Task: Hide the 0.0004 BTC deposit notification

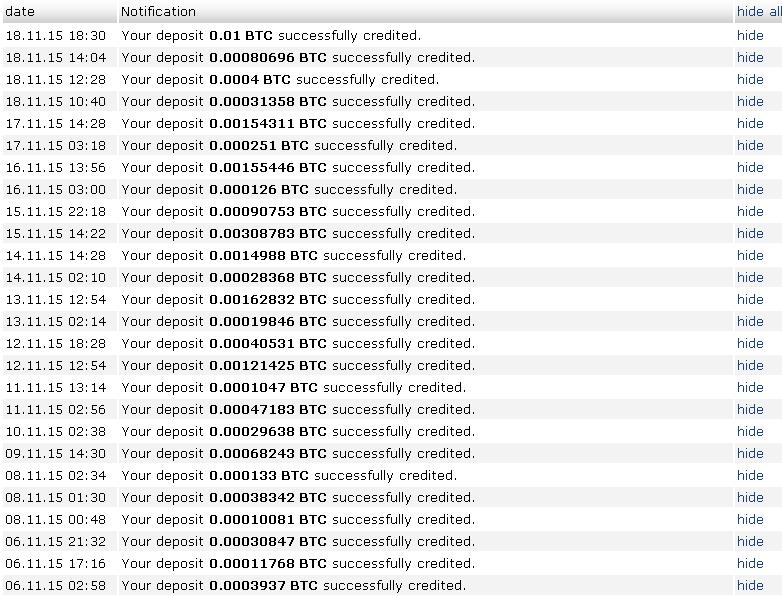Action: tap(750, 79)
